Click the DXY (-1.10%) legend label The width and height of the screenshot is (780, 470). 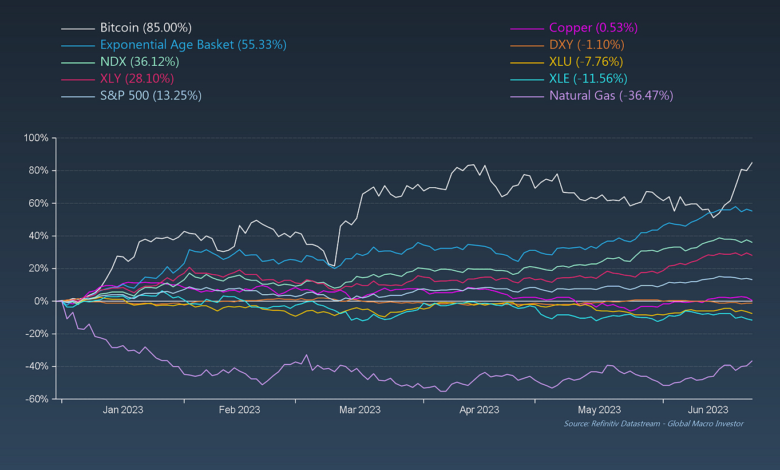(586, 44)
